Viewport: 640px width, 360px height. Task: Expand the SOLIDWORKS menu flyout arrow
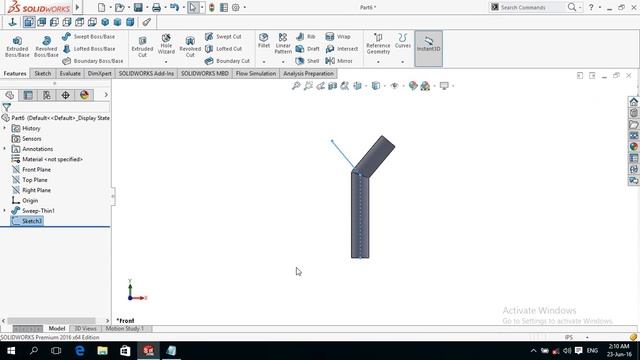77,7
